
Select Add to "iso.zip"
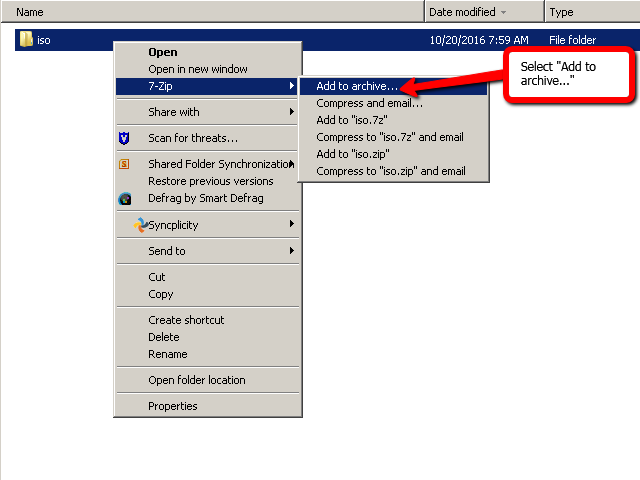[353, 154]
